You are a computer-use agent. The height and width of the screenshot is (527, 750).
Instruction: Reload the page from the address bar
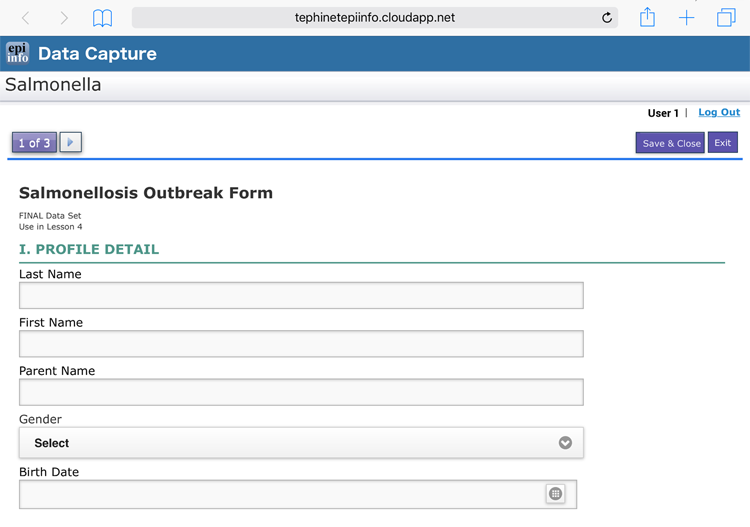[606, 18]
